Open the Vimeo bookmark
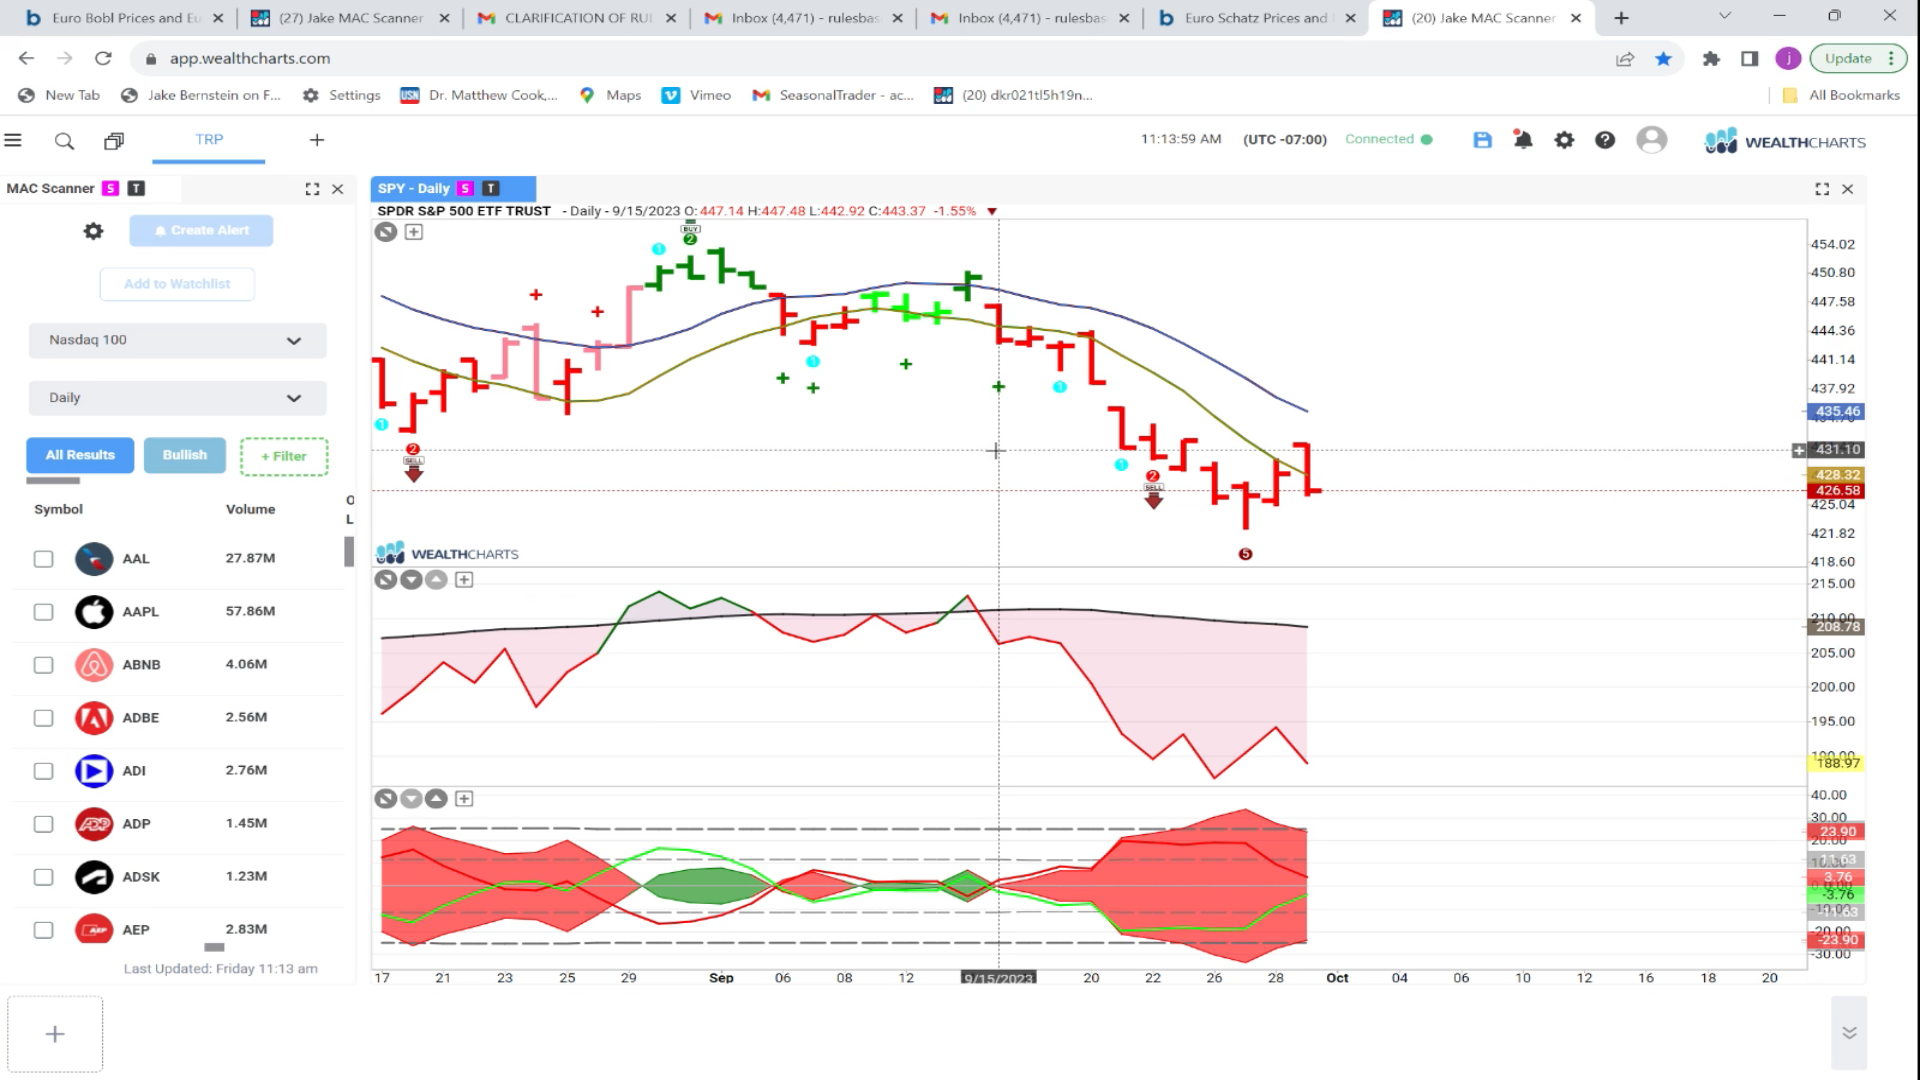The width and height of the screenshot is (1920, 1080). click(696, 96)
